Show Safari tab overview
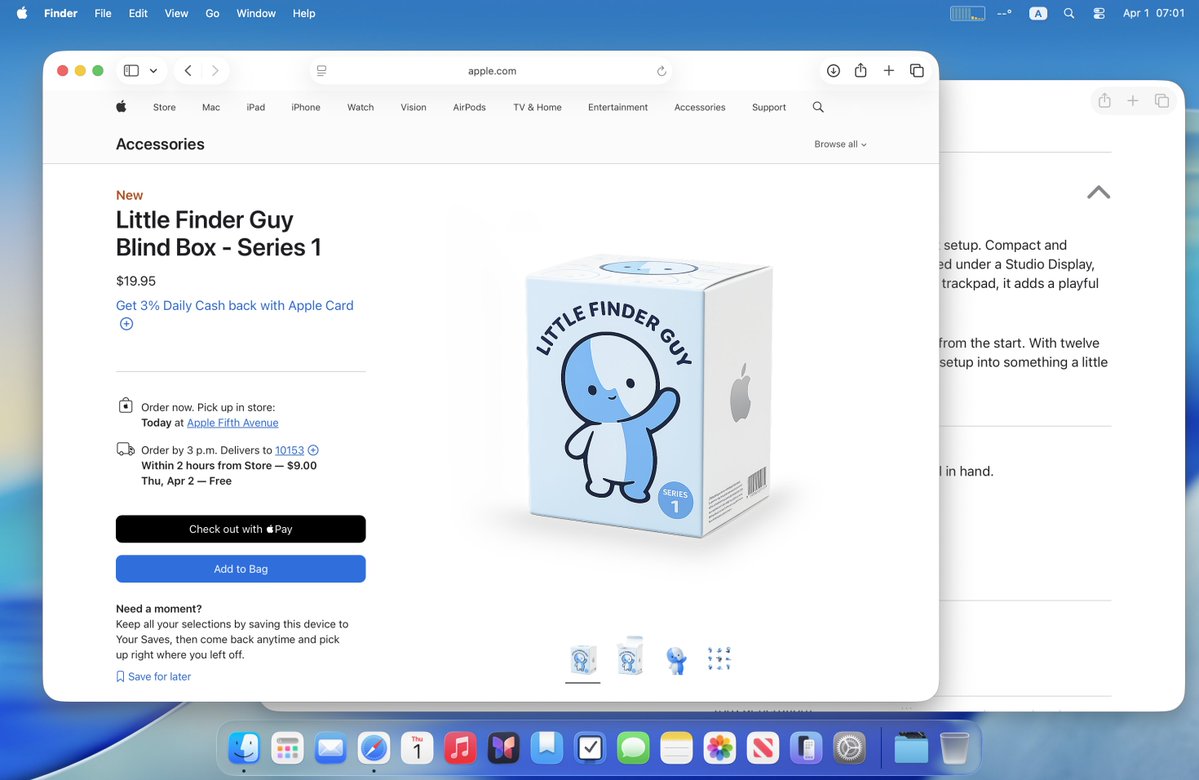 click(917, 70)
